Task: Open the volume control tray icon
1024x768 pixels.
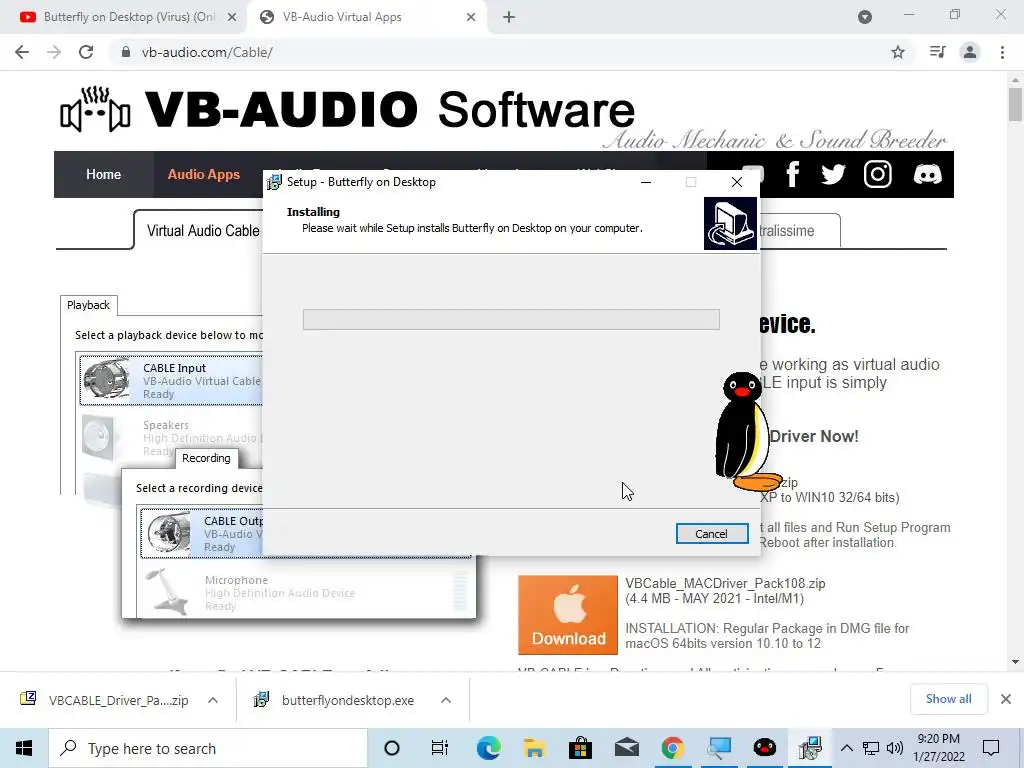Action: (x=895, y=748)
